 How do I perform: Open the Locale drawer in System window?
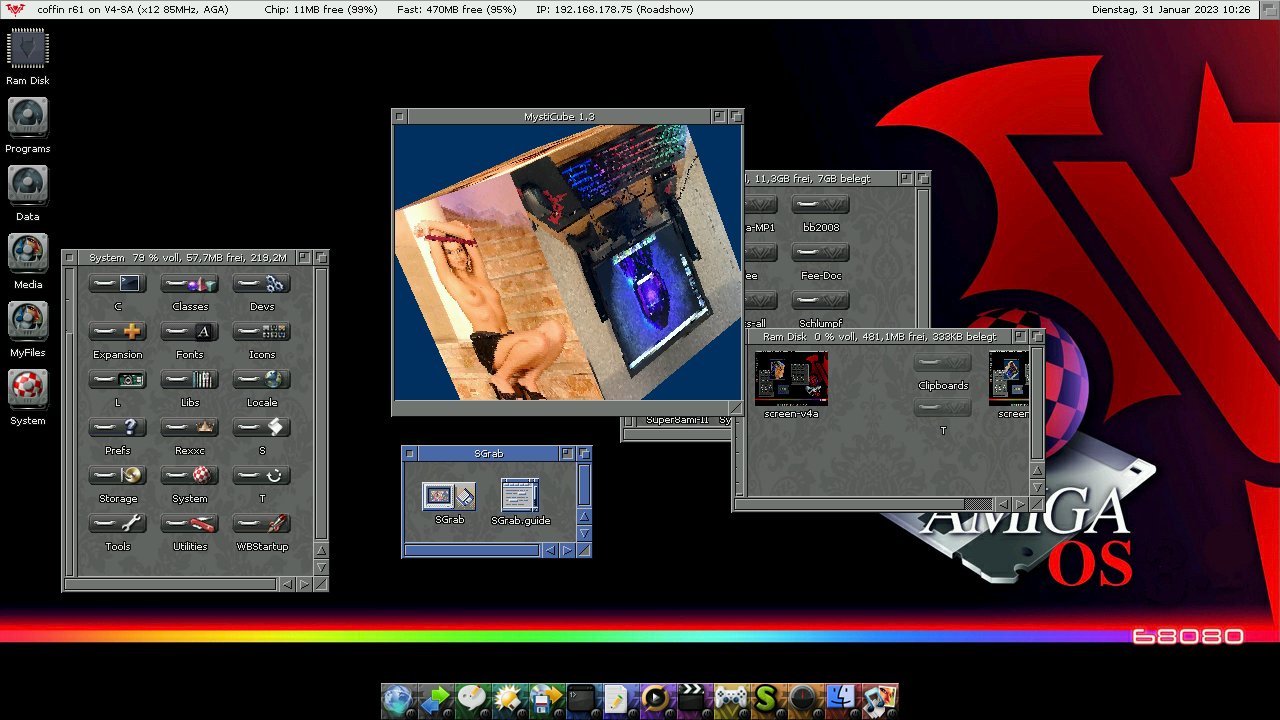tap(262, 380)
